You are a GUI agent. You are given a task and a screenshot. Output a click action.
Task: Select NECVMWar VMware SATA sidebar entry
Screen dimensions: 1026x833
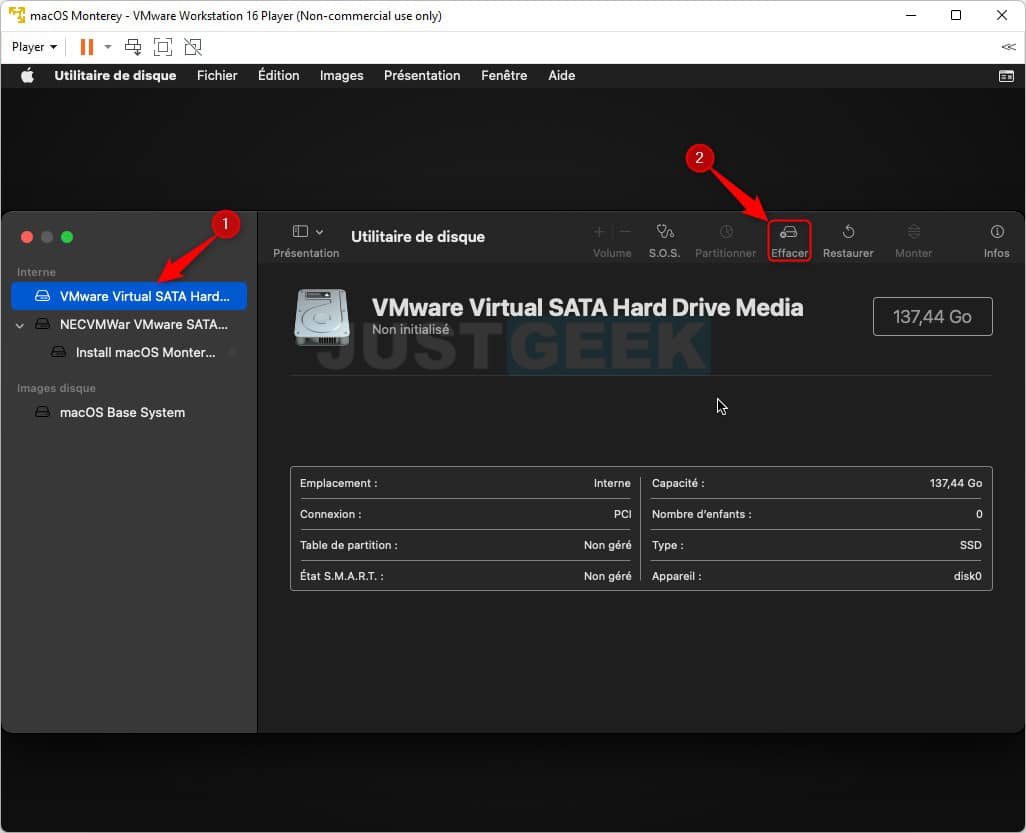pos(129,324)
